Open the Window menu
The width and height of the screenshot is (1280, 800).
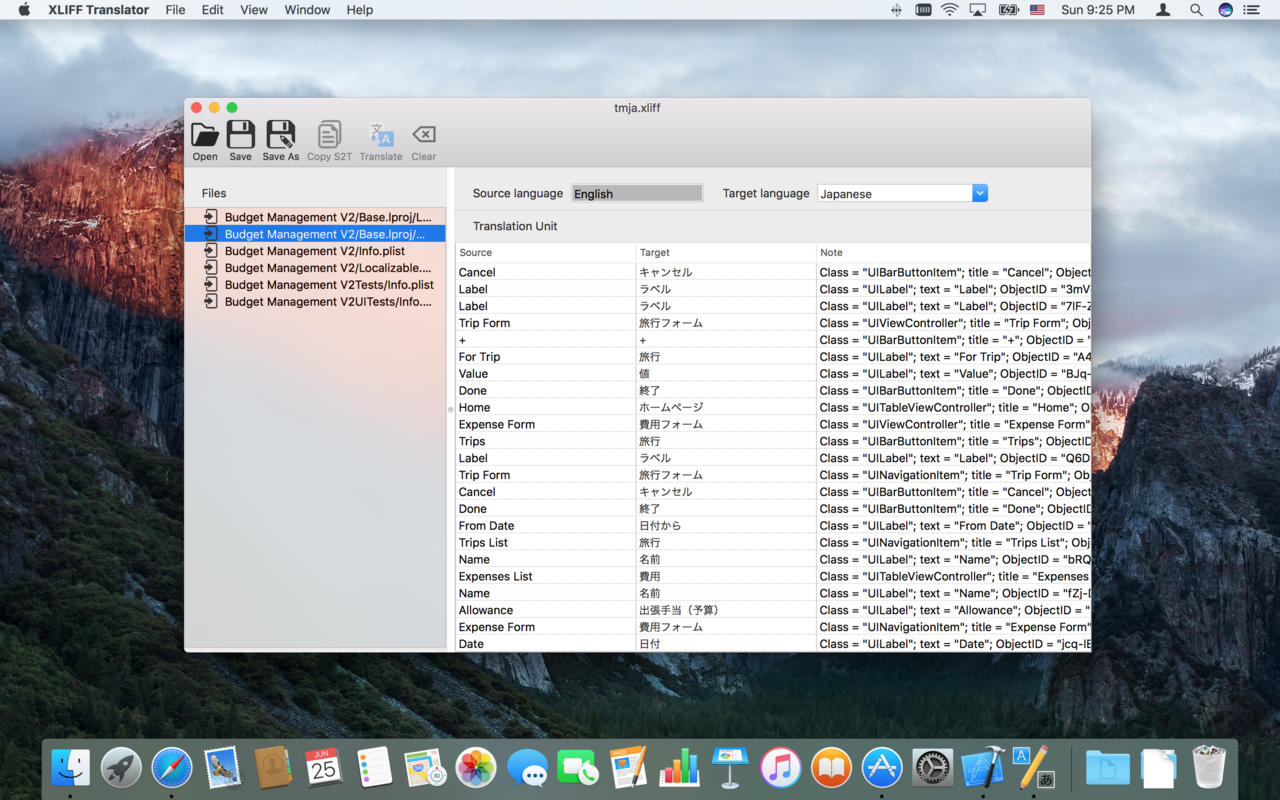tap(307, 10)
